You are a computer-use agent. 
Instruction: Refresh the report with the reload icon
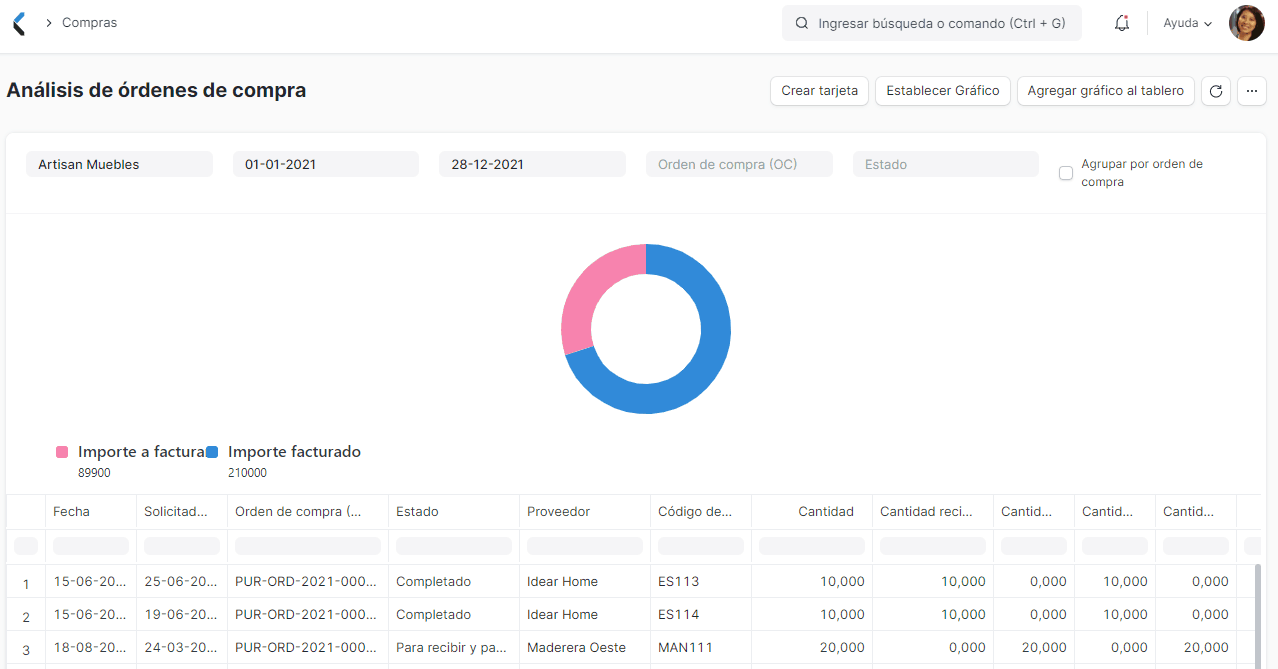pyautogui.click(x=1215, y=91)
